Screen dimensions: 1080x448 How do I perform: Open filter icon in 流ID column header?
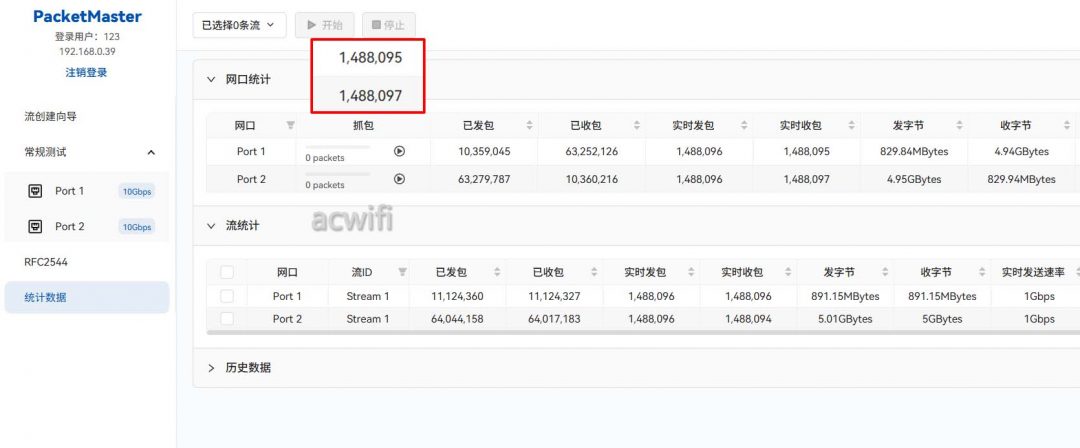[x=402, y=272]
